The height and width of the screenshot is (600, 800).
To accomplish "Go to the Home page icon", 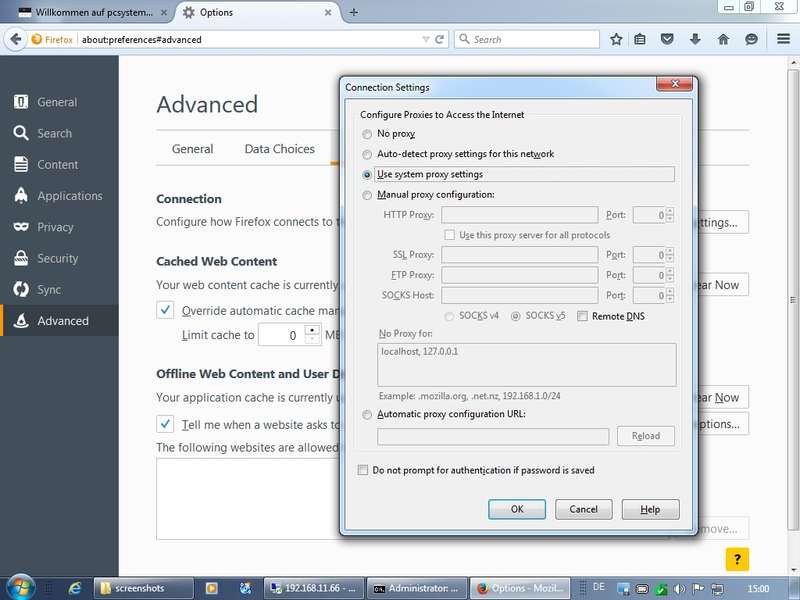I will tap(723, 39).
